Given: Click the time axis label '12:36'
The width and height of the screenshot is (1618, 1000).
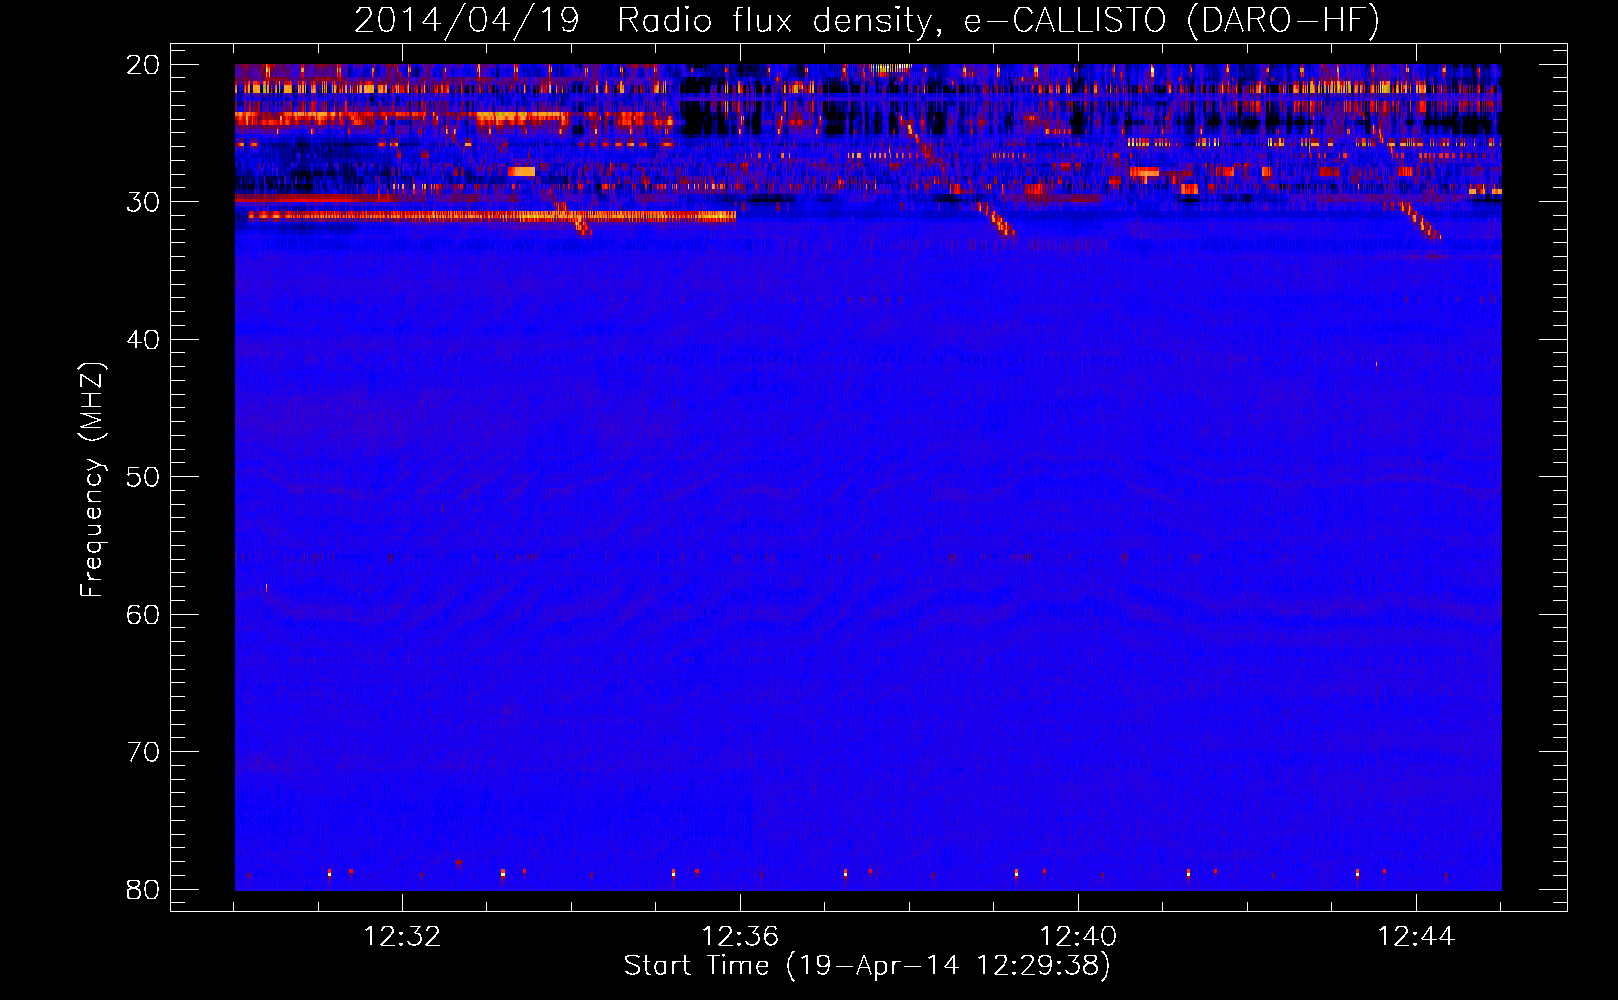Looking at the screenshot, I should (740, 937).
